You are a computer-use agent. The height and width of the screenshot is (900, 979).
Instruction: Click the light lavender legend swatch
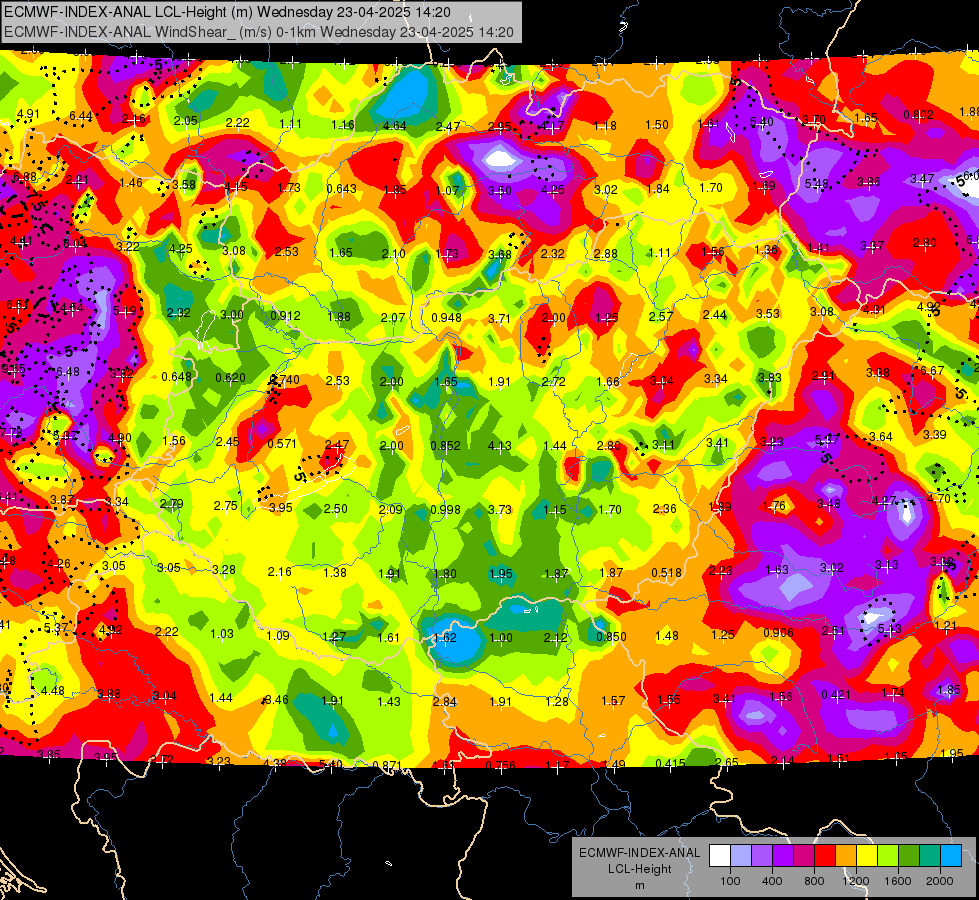tap(740, 855)
